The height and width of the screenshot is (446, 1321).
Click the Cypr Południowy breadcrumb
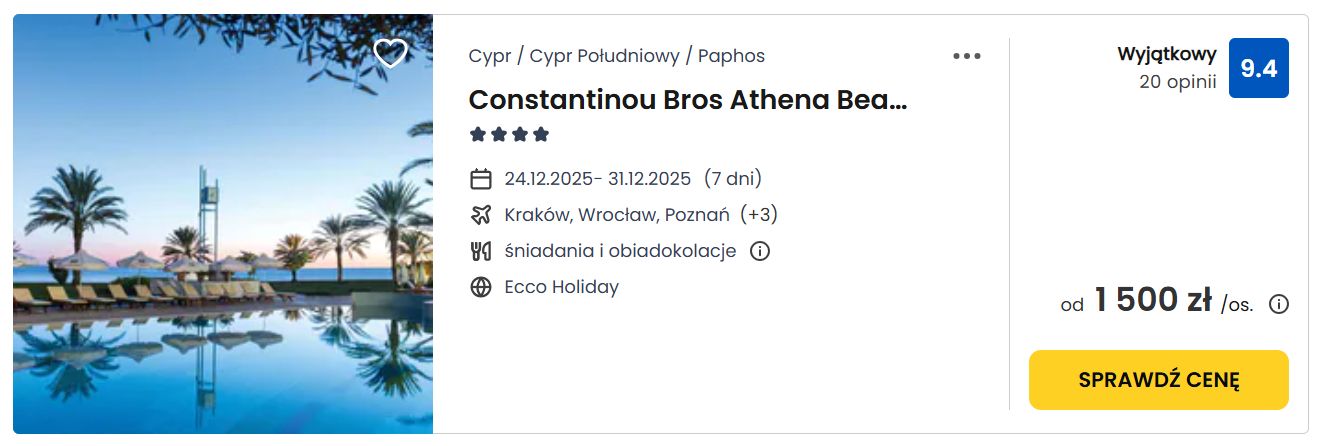click(x=604, y=56)
